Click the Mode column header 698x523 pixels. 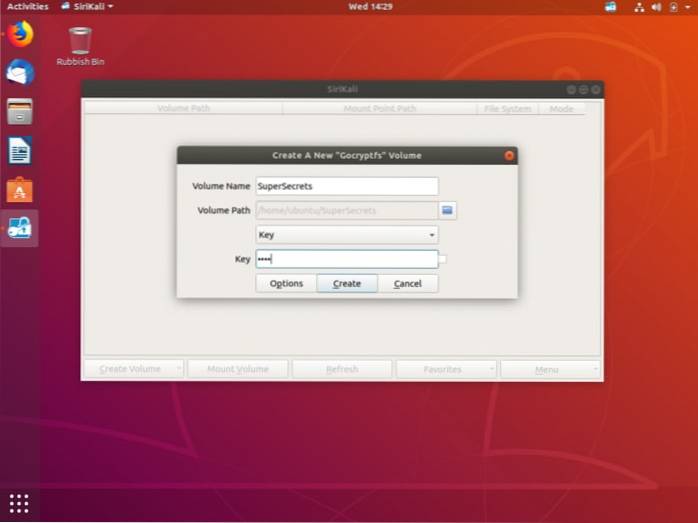point(561,108)
